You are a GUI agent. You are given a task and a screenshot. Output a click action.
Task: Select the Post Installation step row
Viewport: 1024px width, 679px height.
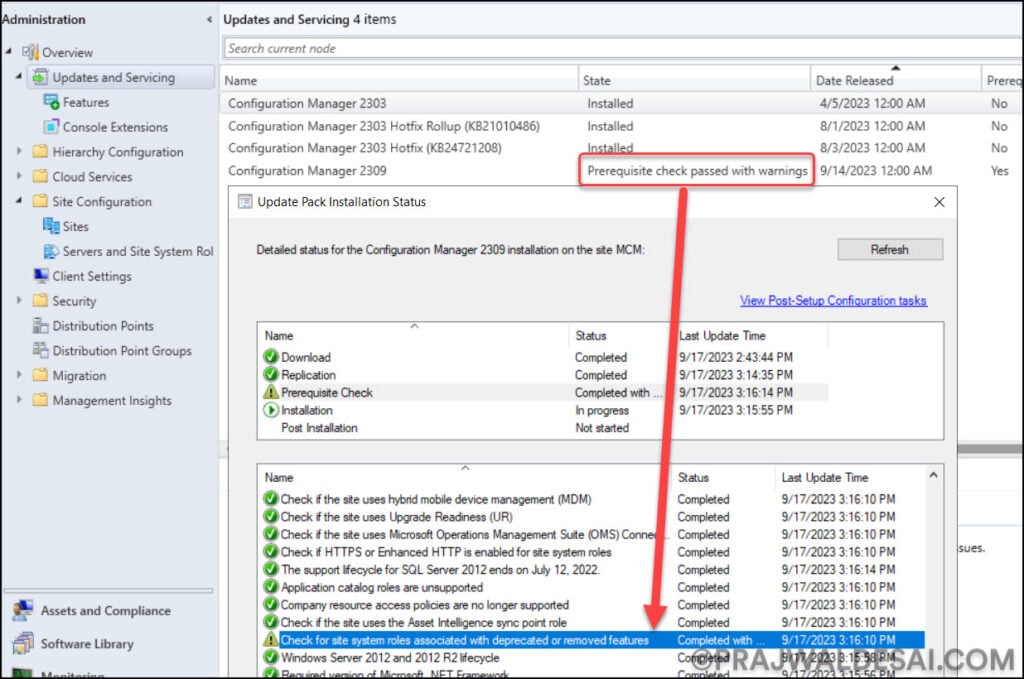[543, 428]
